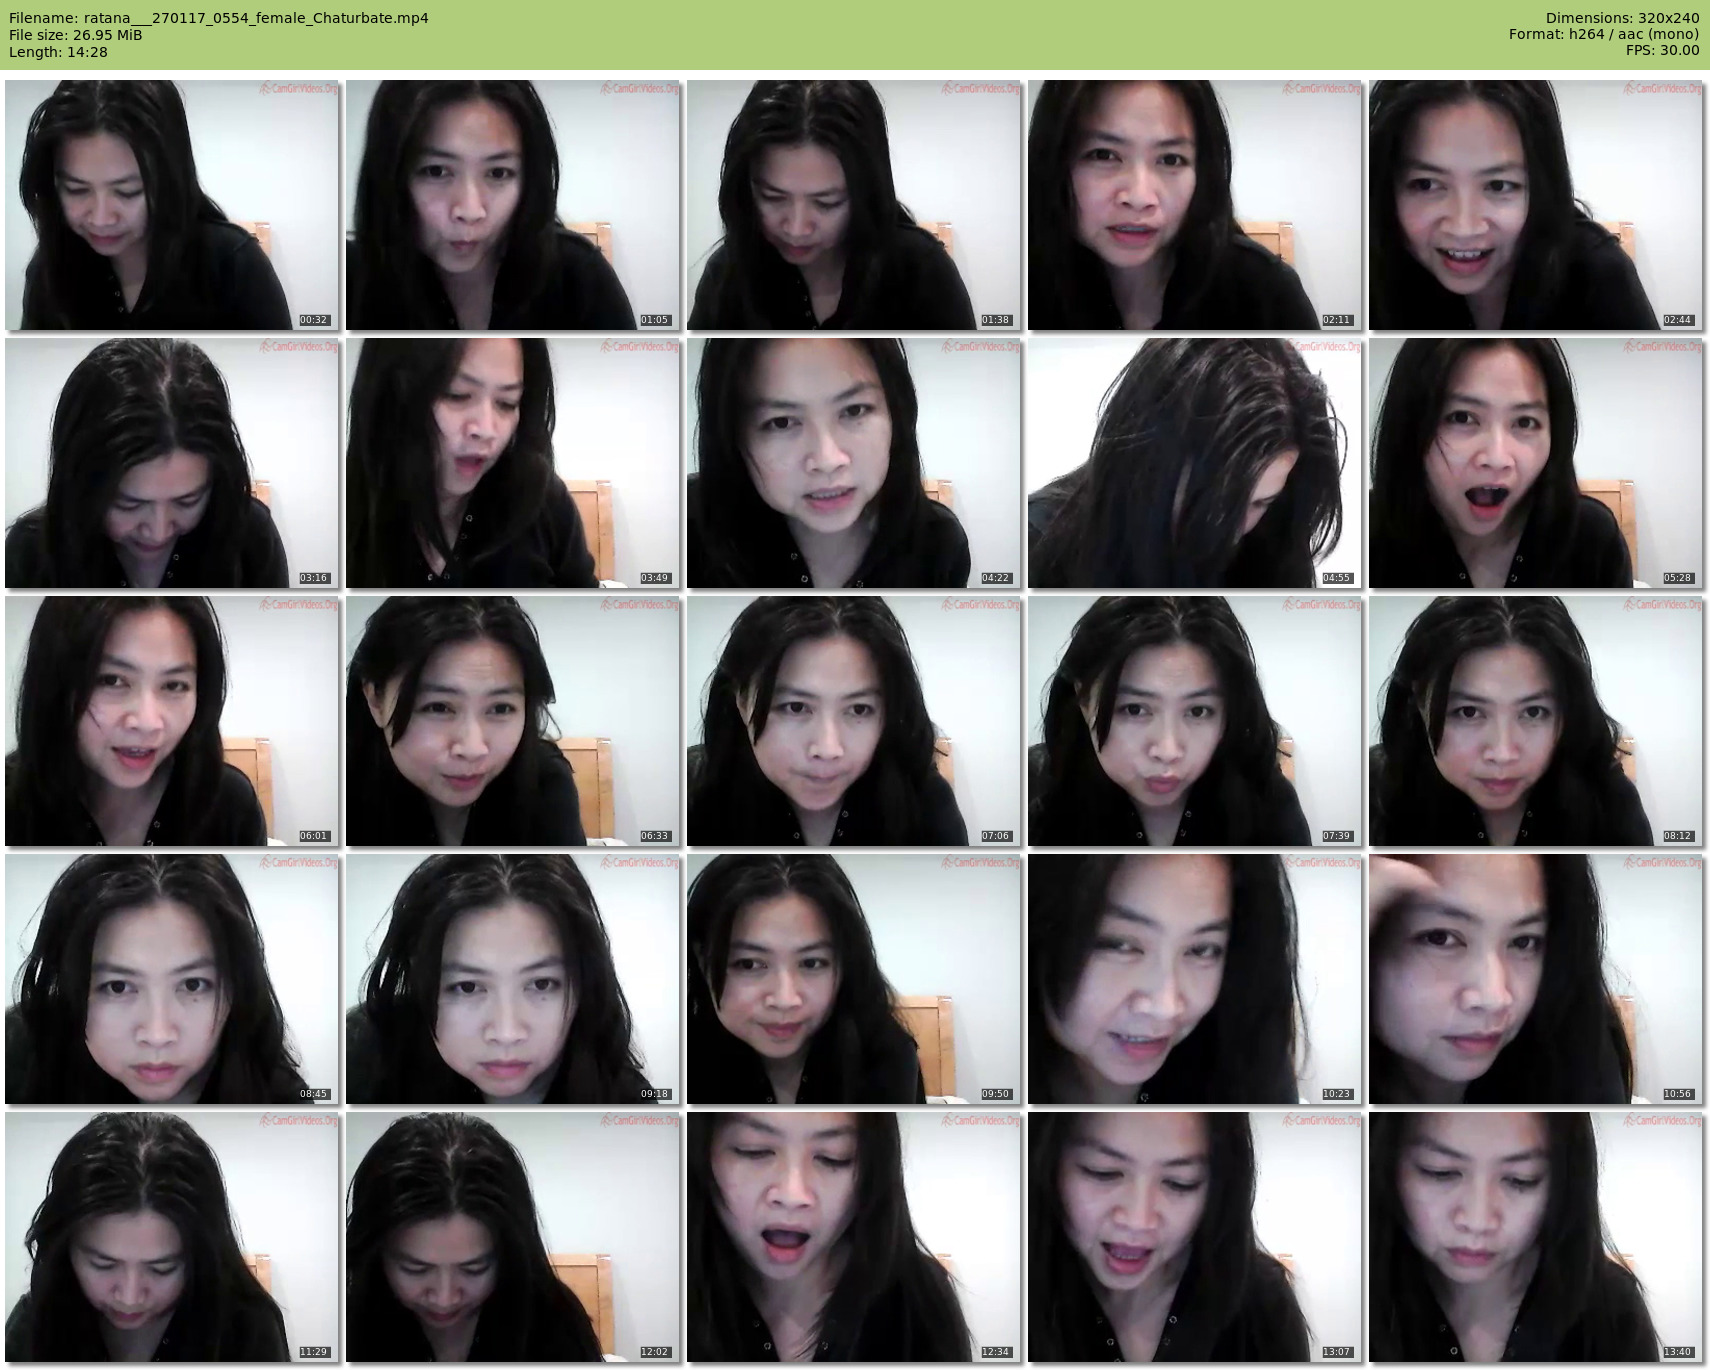Click the 11:29 timestamp label

[313, 1352]
